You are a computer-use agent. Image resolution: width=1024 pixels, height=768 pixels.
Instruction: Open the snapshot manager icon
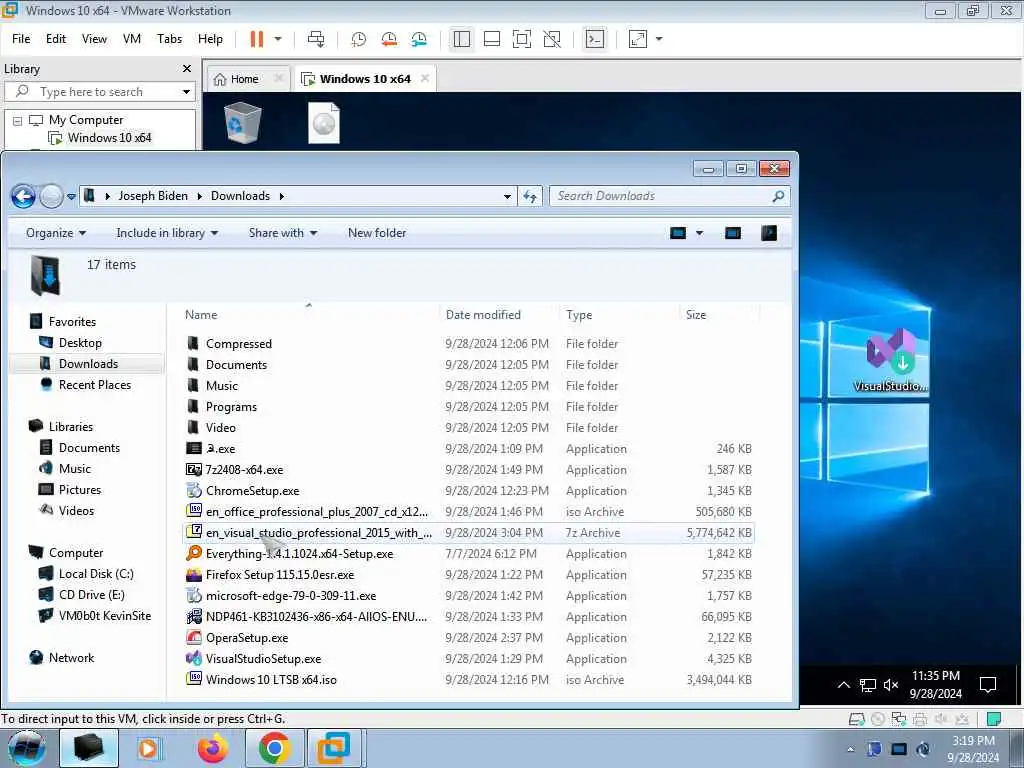tap(419, 39)
